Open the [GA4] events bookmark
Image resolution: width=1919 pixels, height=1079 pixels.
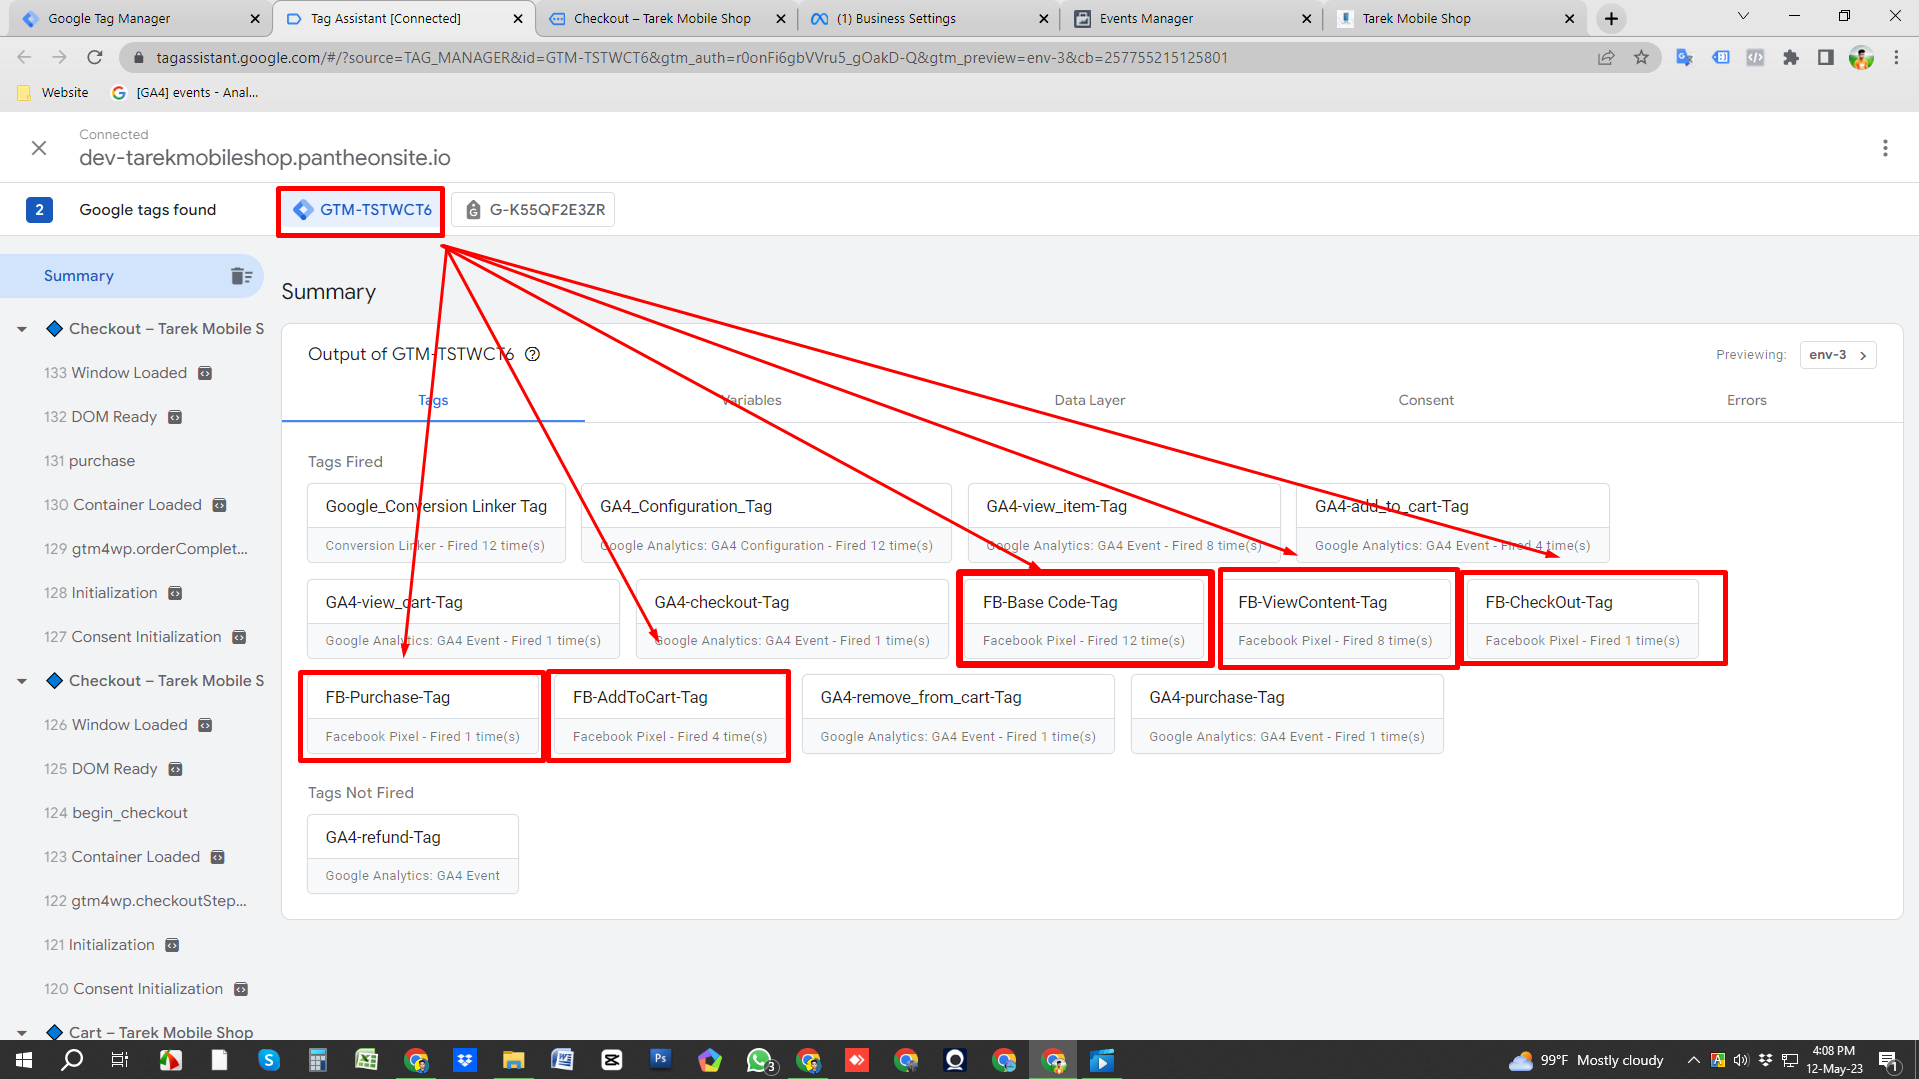coord(186,93)
